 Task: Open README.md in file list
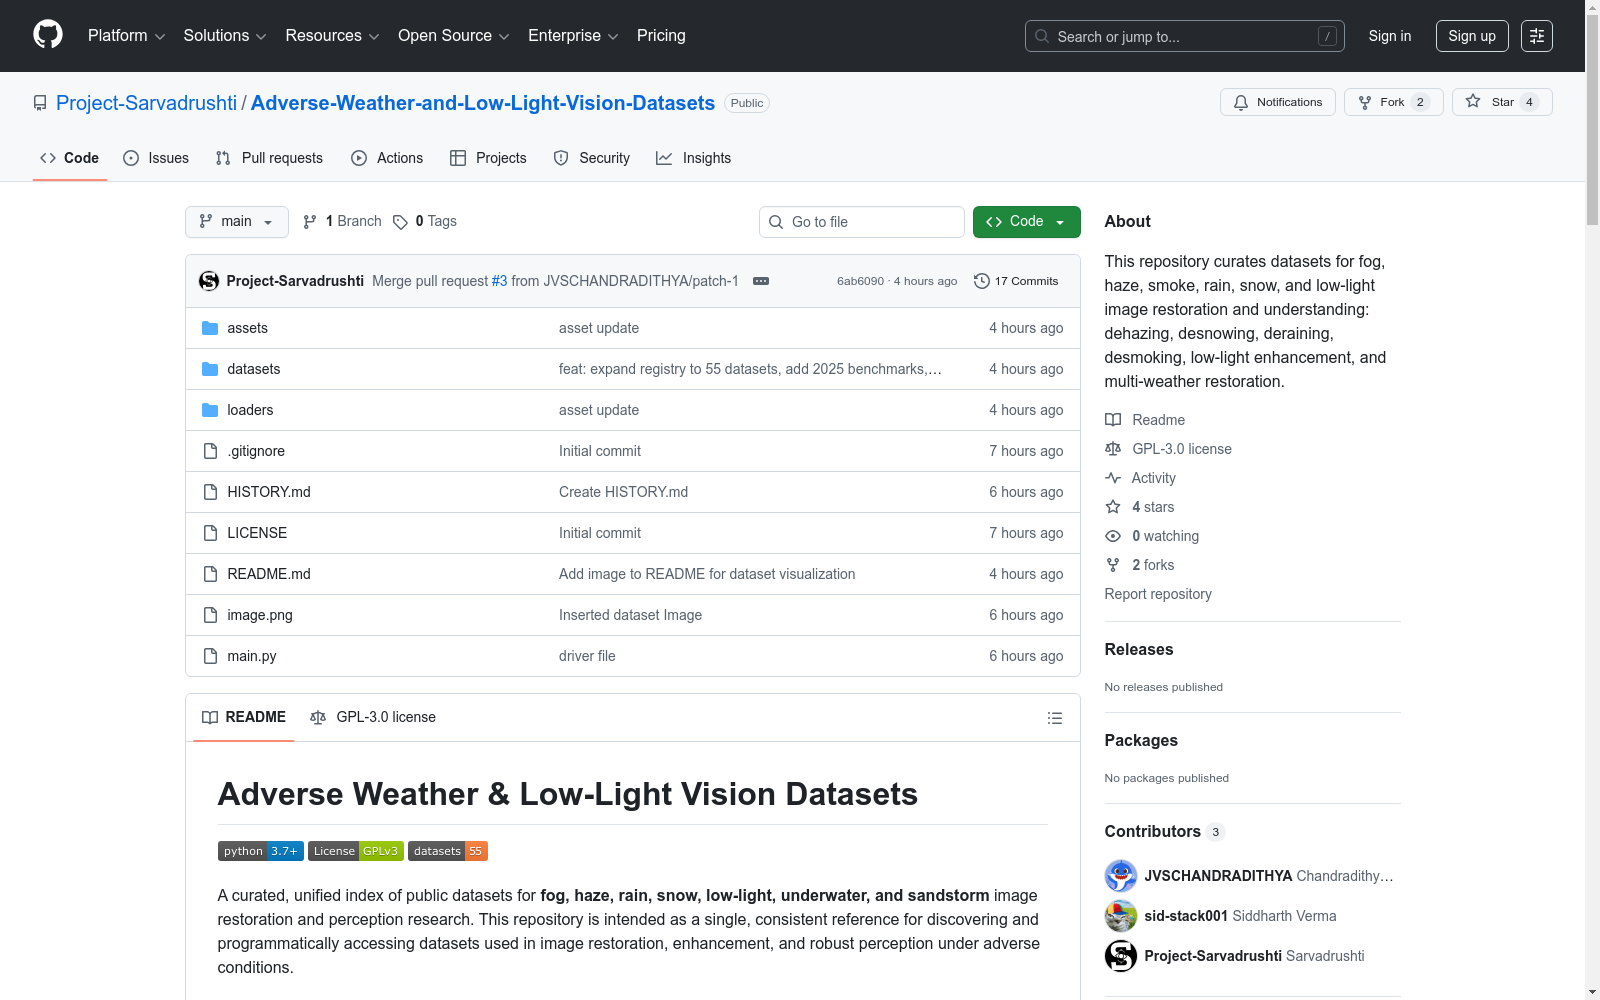pos(269,574)
